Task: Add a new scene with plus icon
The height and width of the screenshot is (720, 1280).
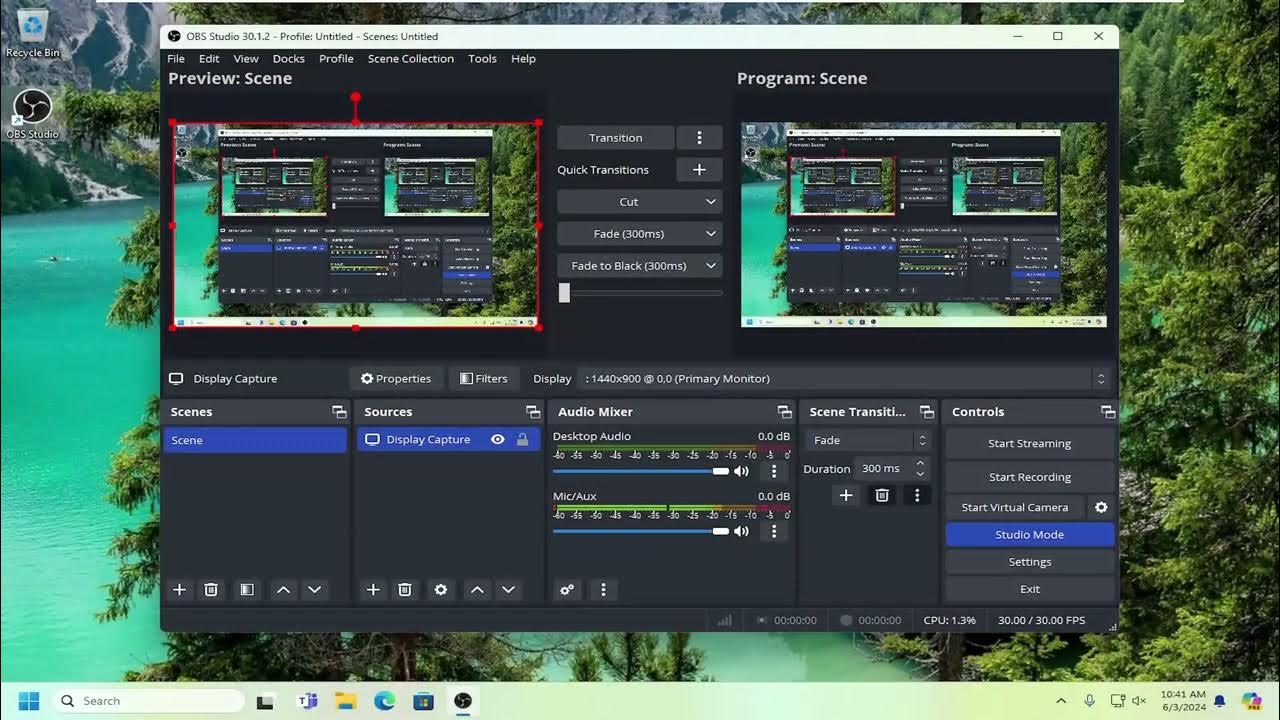Action: point(180,590)
